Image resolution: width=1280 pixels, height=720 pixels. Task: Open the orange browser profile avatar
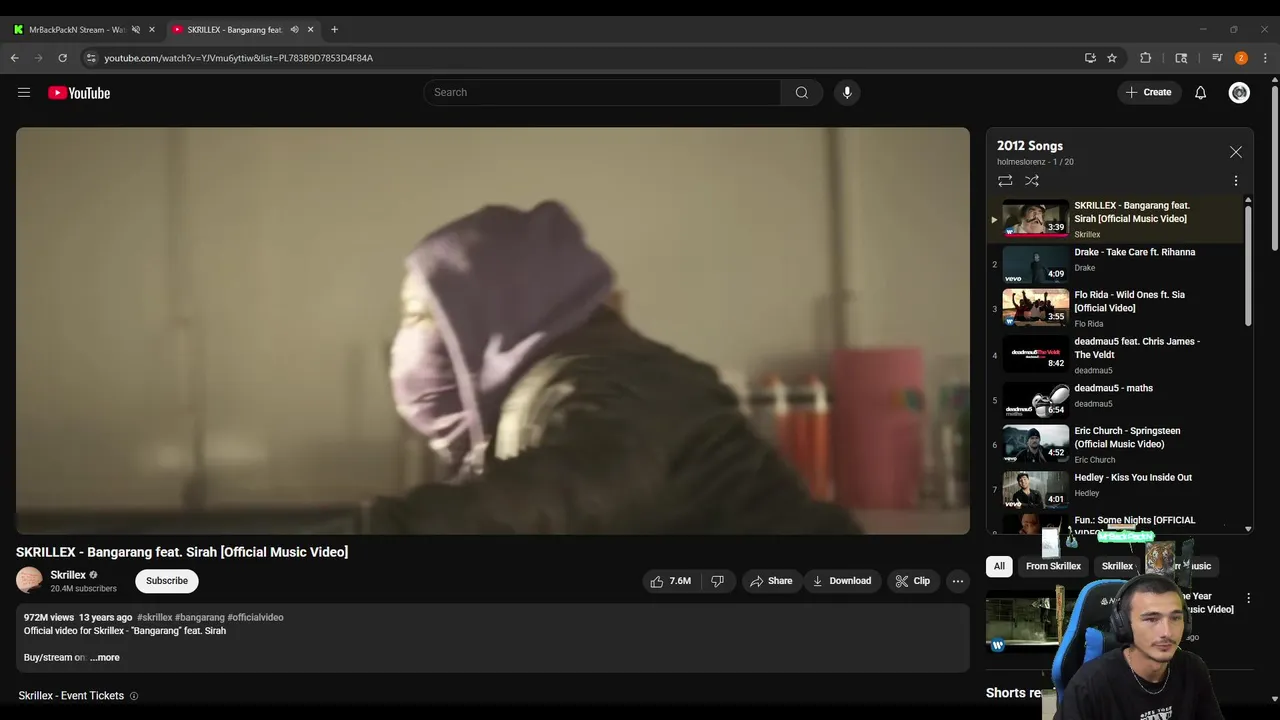(1241, 58)
